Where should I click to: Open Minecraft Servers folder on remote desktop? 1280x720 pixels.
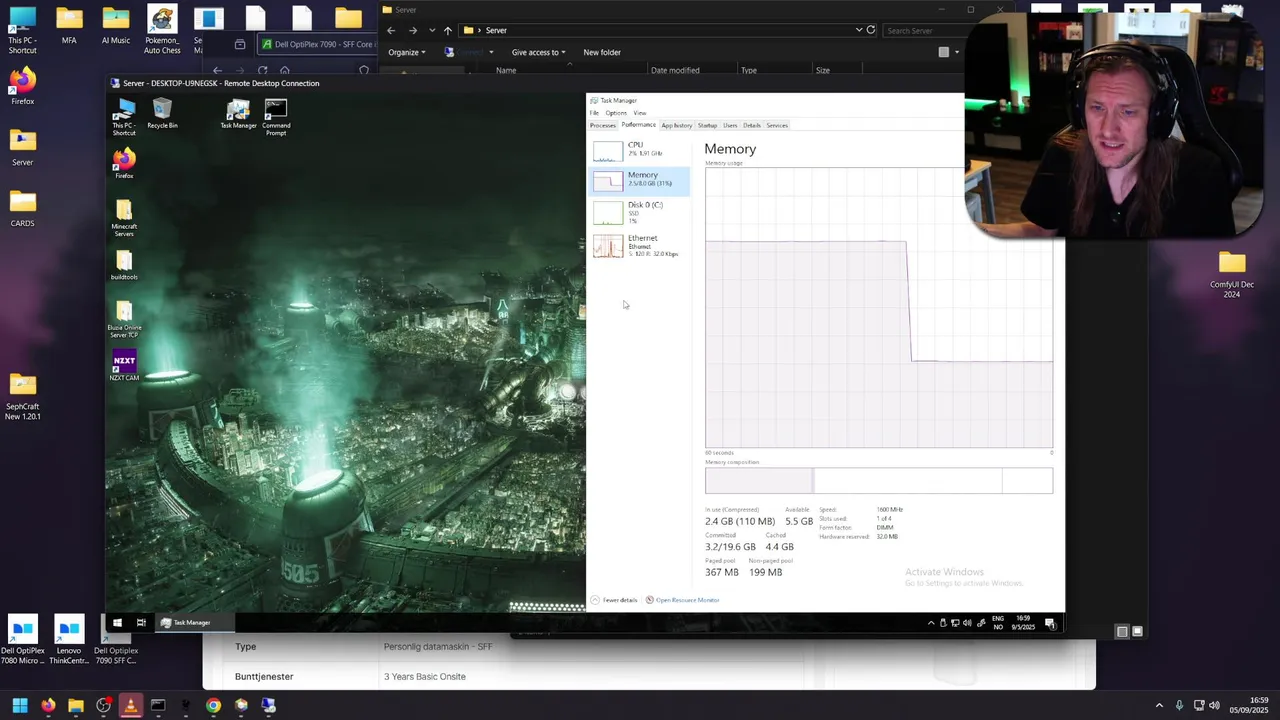124,219
